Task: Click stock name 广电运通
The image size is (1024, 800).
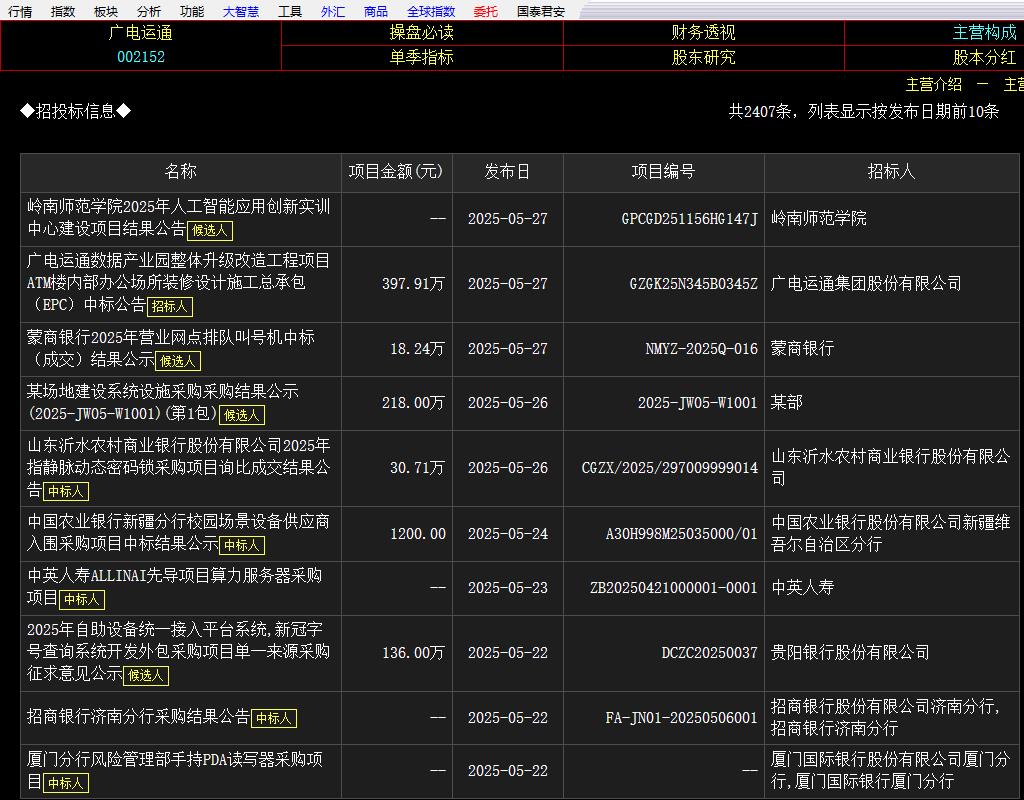Action: (140, 33)
